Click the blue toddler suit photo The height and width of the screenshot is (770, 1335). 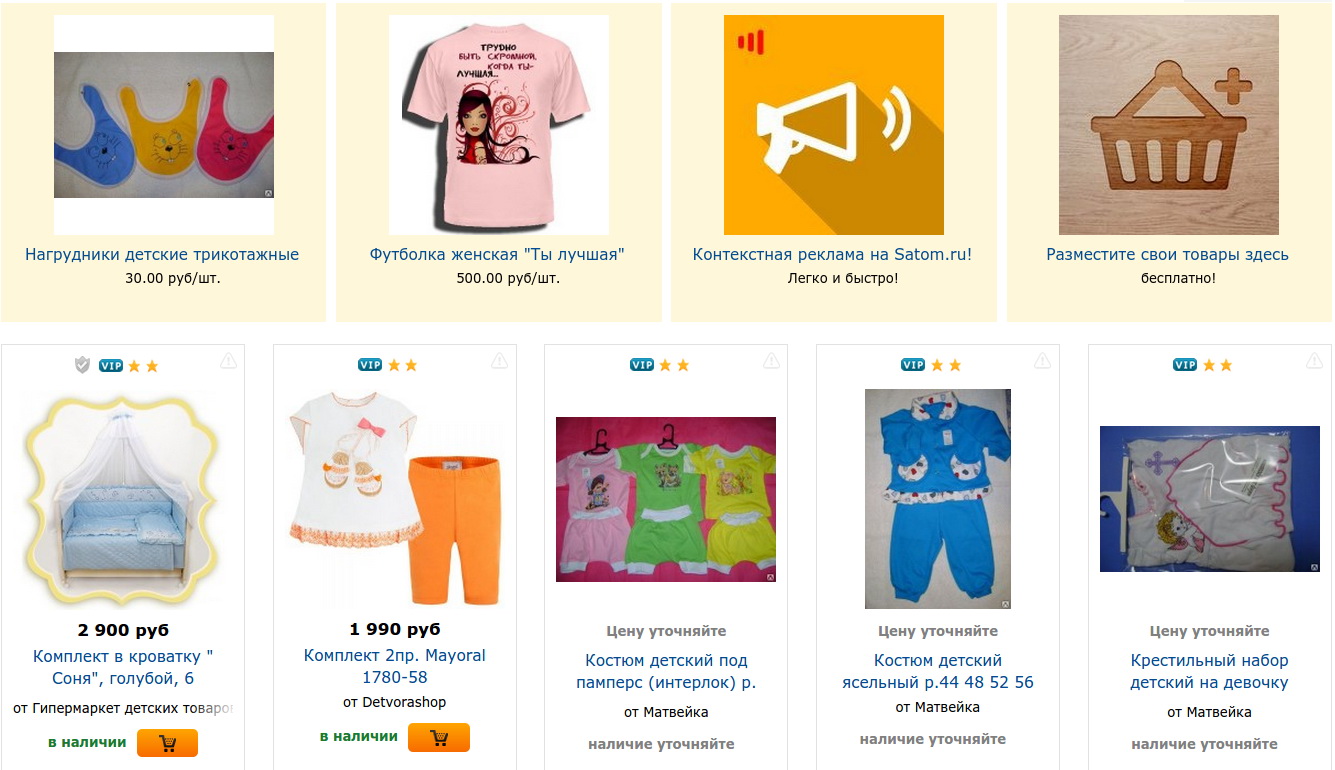938,499
